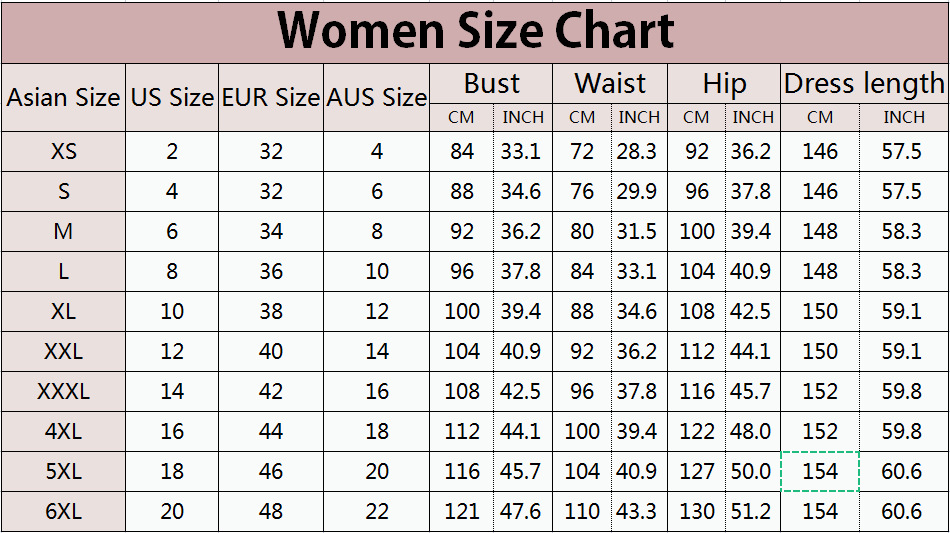The height and width of the screenshot is (533, 950).
Task: Select the XL row bust inch cell
Action: pos(521,311)
